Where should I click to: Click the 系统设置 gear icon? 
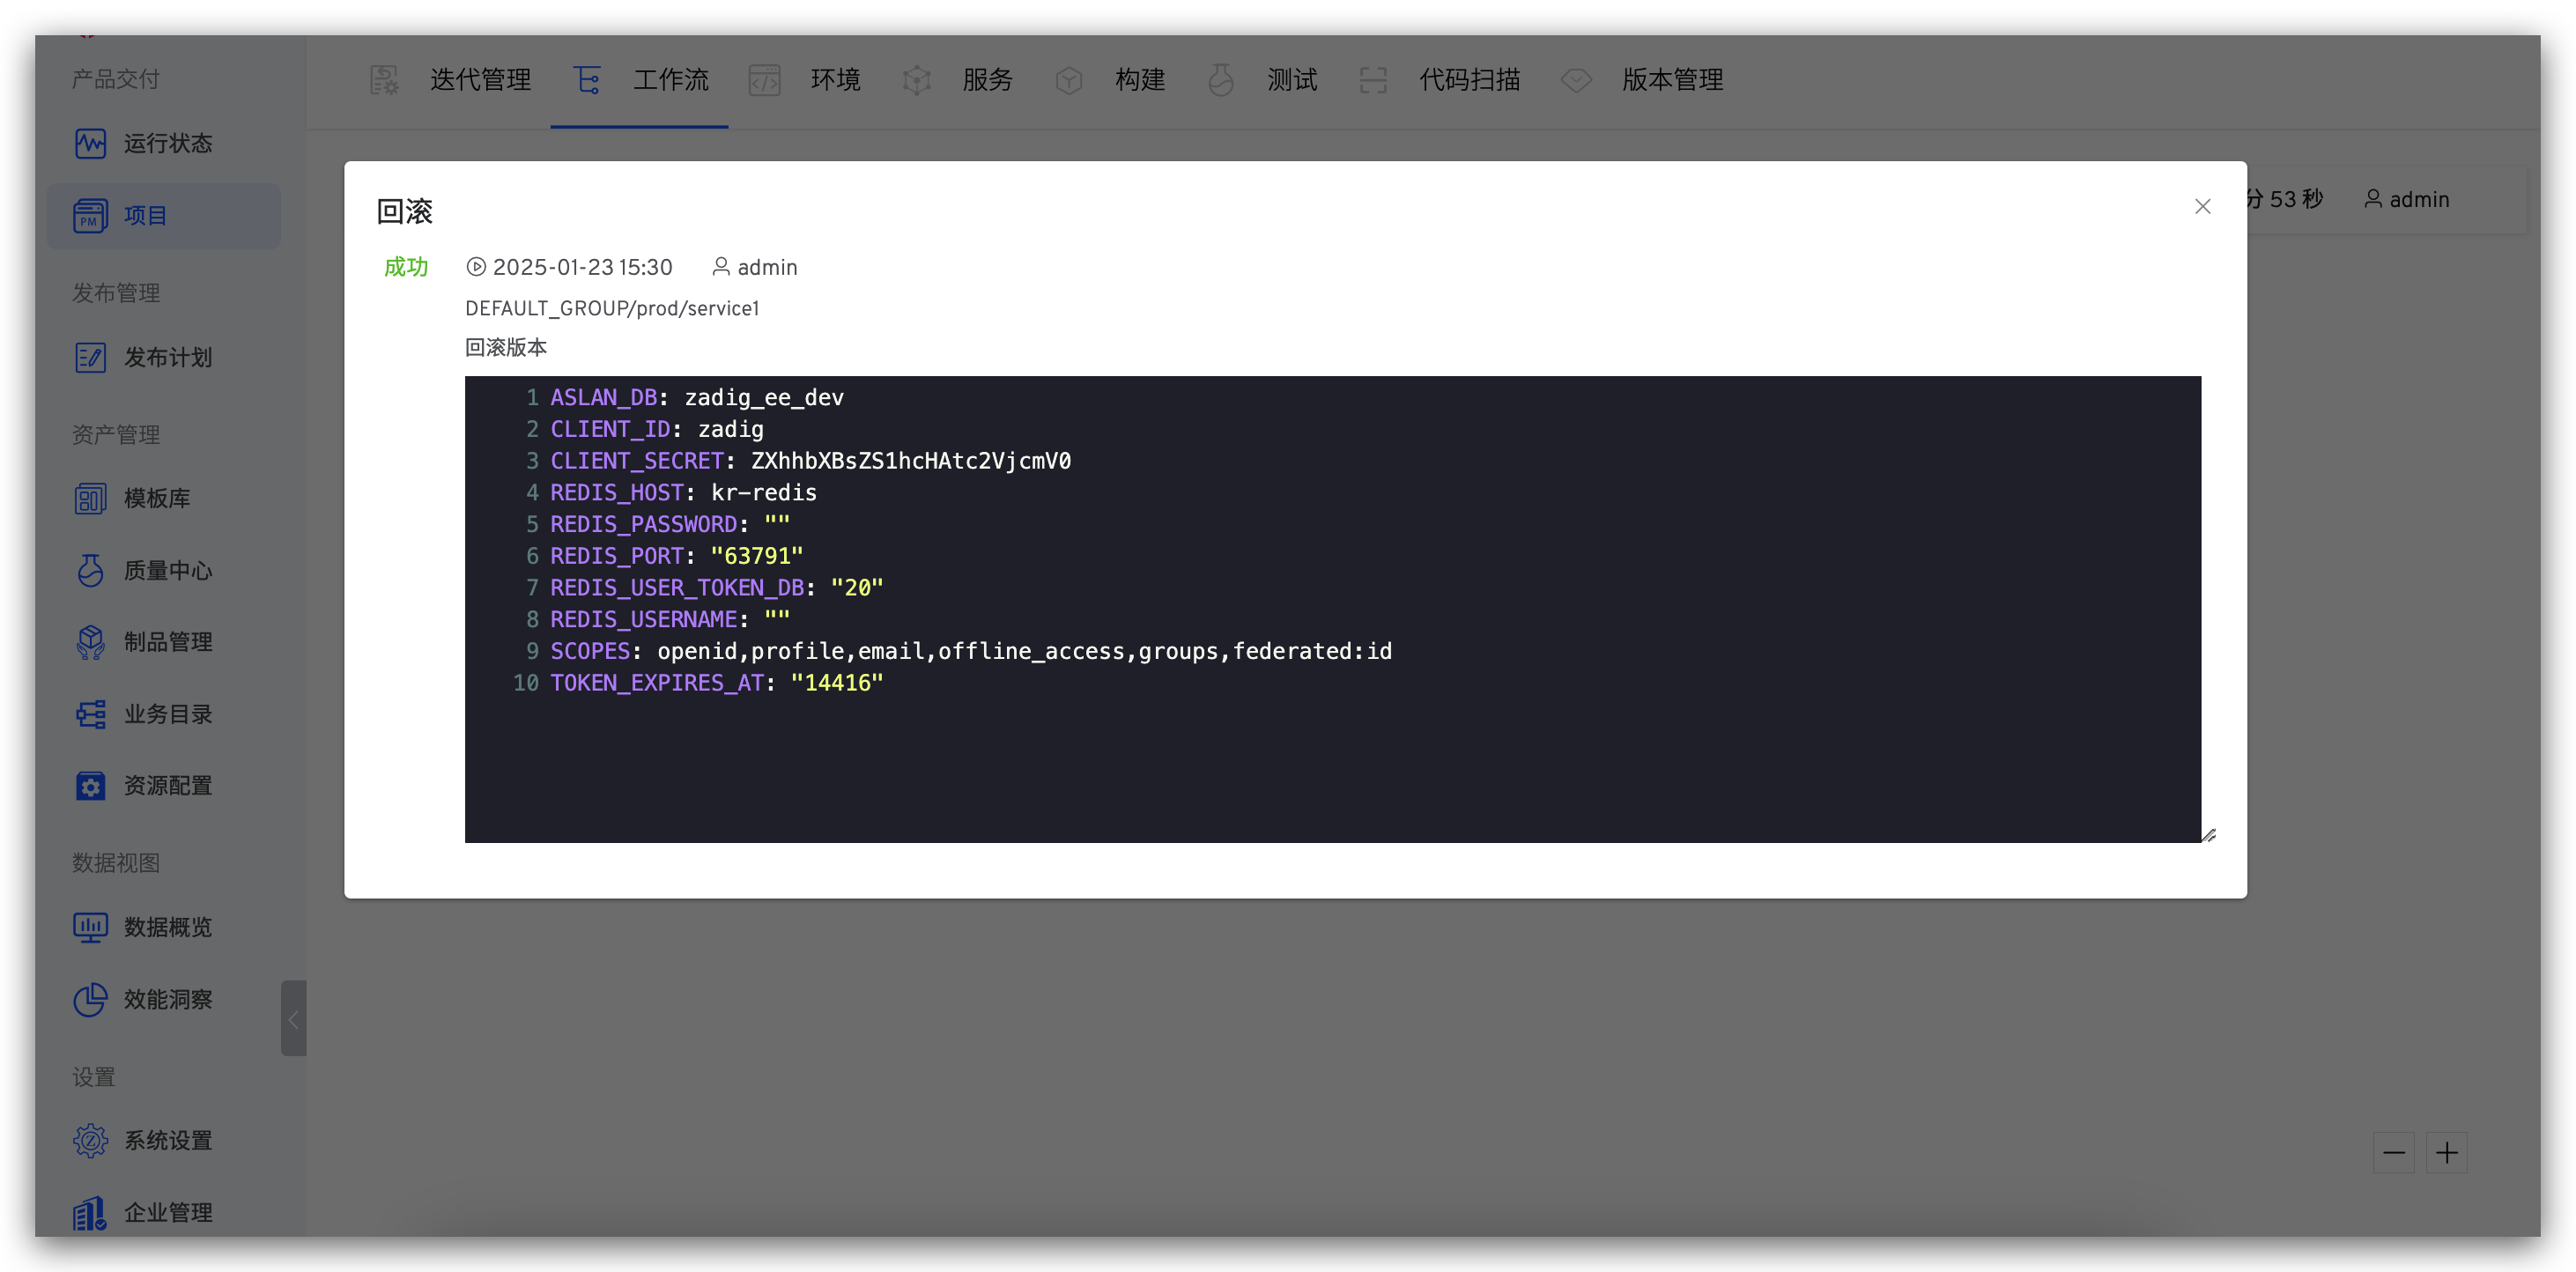click(x=90, y=1141)
